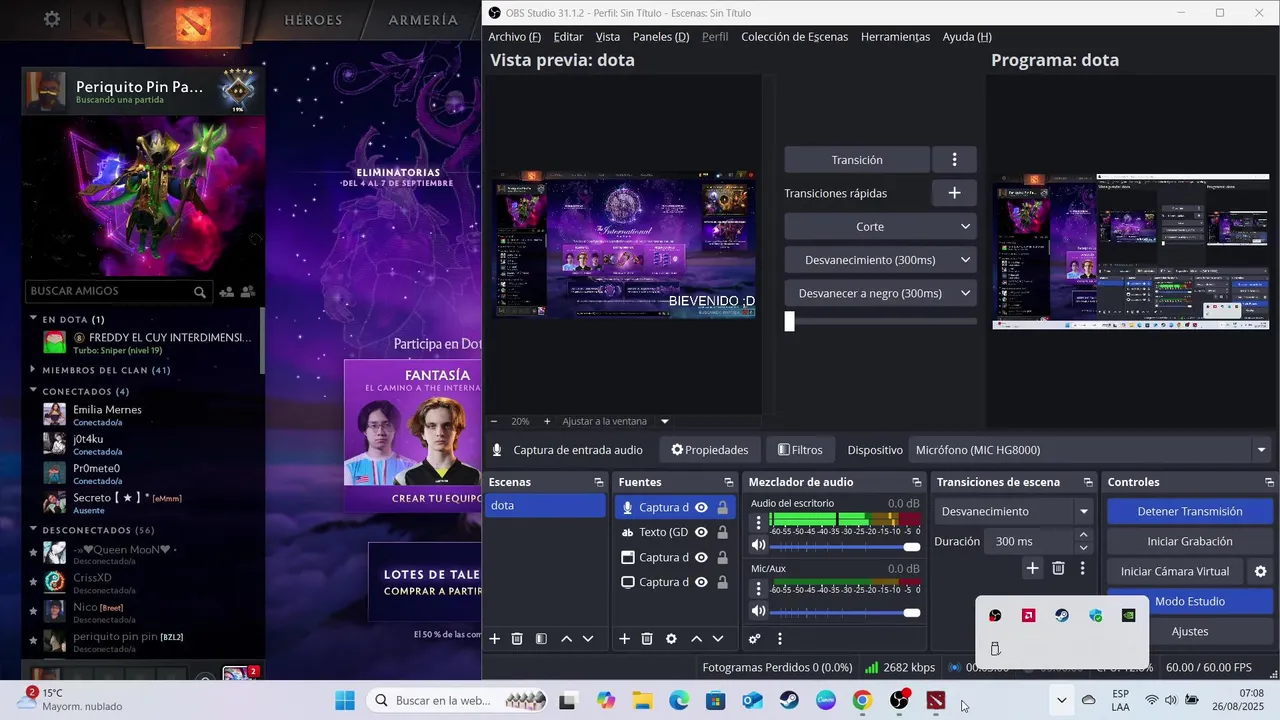Image resolution: width=1280 pixels, height=720 pixels.
Task: Open HÉROES tab in Dota
Action: (x=313, y=20)
